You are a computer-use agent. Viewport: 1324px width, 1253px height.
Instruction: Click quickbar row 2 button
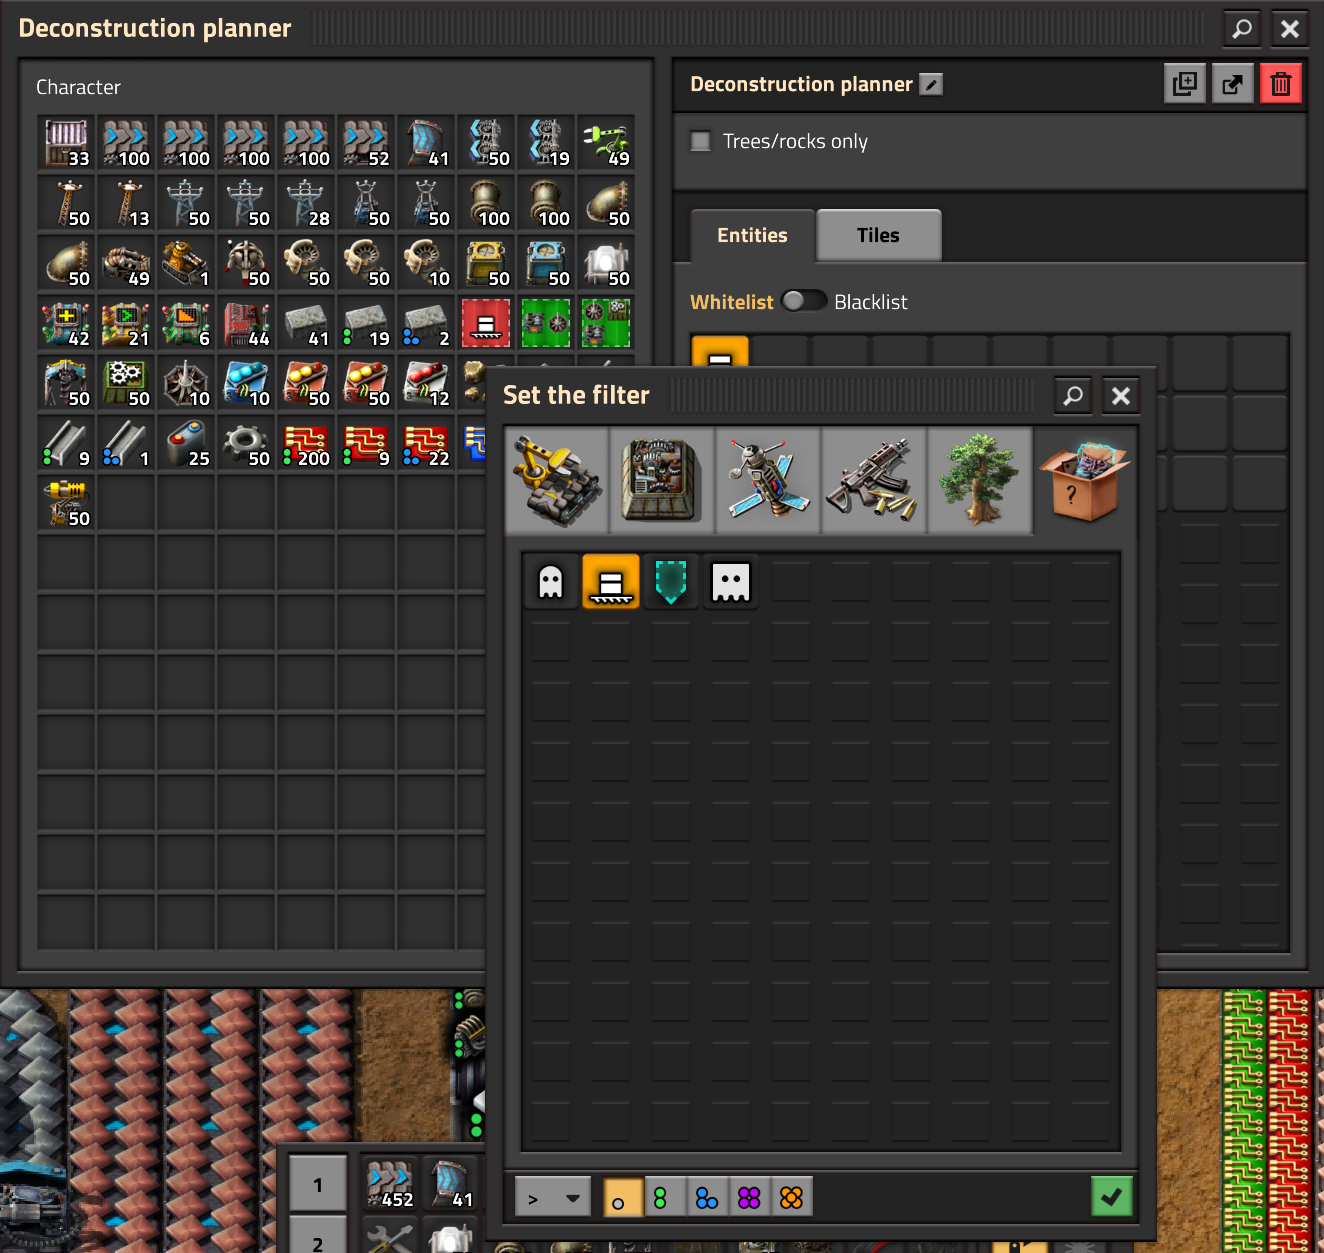[x=318, y=1236]
